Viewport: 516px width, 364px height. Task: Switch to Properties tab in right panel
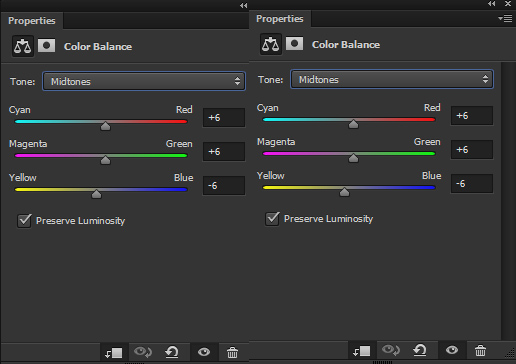point(280,19)
